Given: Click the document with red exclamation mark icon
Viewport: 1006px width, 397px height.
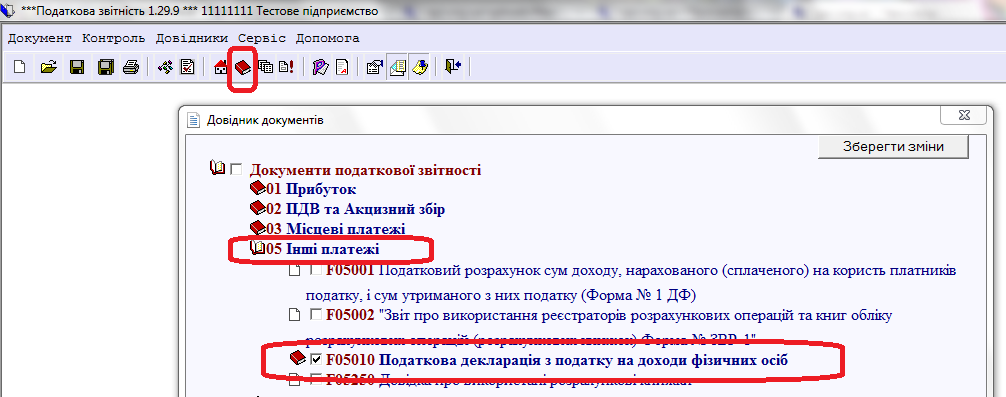Looking at the screenshot, I should click(286, 67).
